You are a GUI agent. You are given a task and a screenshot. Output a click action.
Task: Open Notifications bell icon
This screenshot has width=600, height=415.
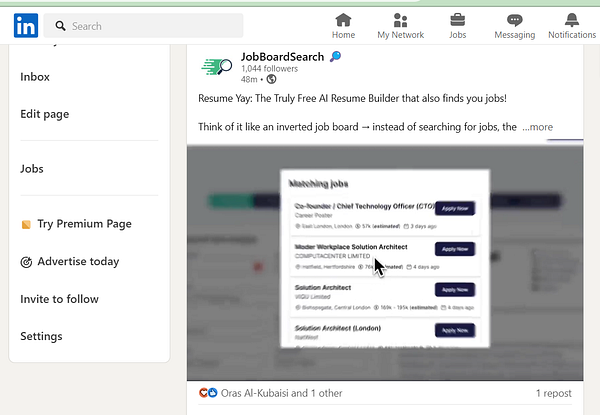click(572, 20)
